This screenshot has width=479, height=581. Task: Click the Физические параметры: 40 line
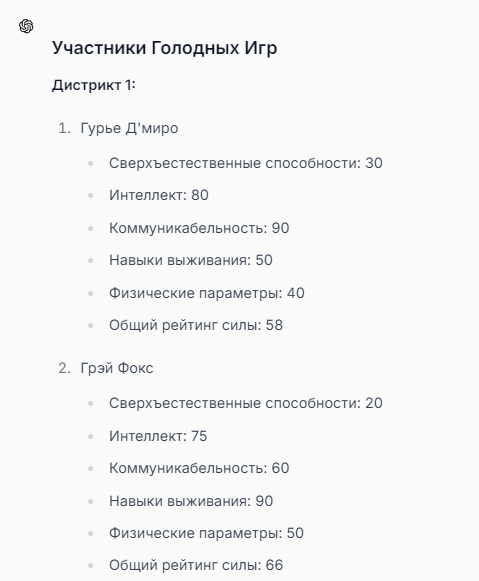click(207, 293)
